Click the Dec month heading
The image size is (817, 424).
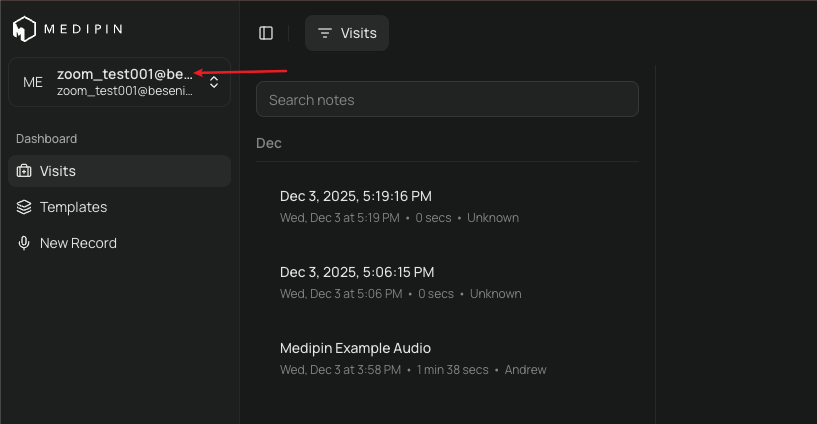coord(269,143)
